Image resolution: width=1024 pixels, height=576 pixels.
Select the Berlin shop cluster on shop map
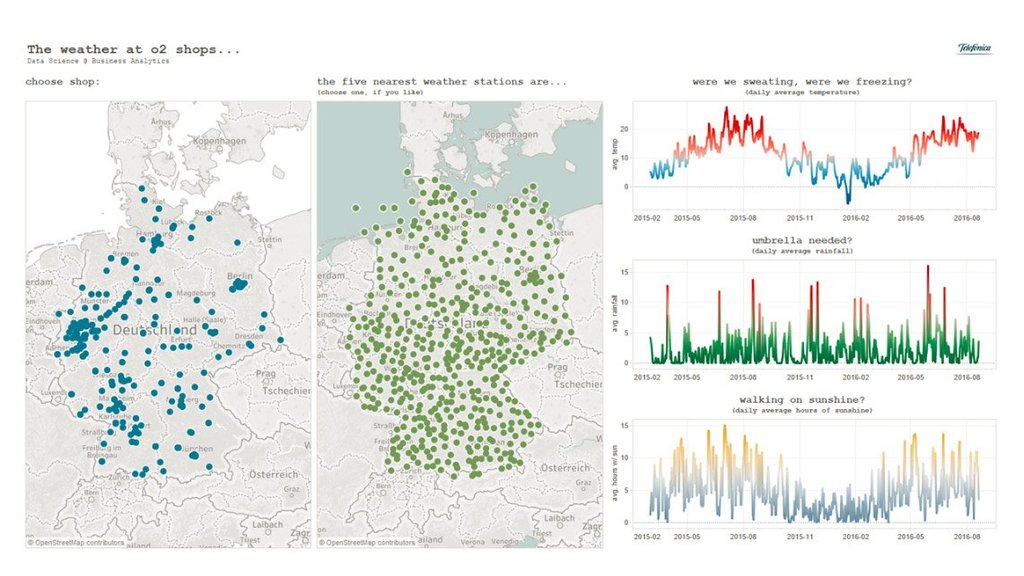pyautogui.click(x=238, y=285)
